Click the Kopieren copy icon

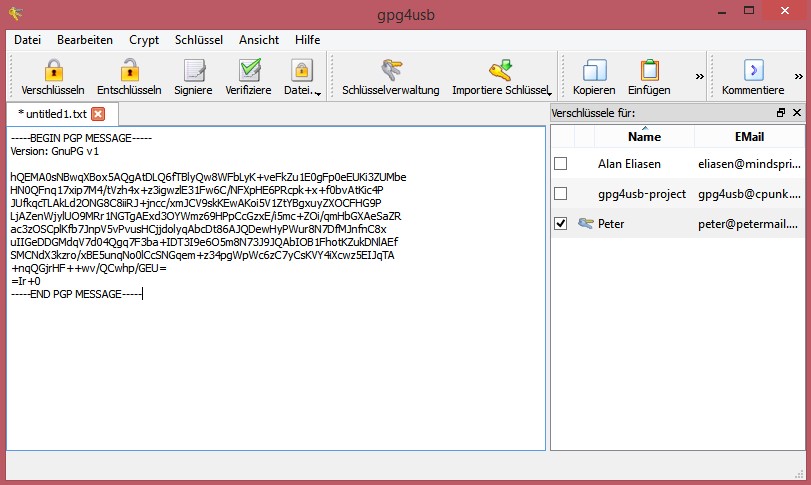[x=594, y=71]
